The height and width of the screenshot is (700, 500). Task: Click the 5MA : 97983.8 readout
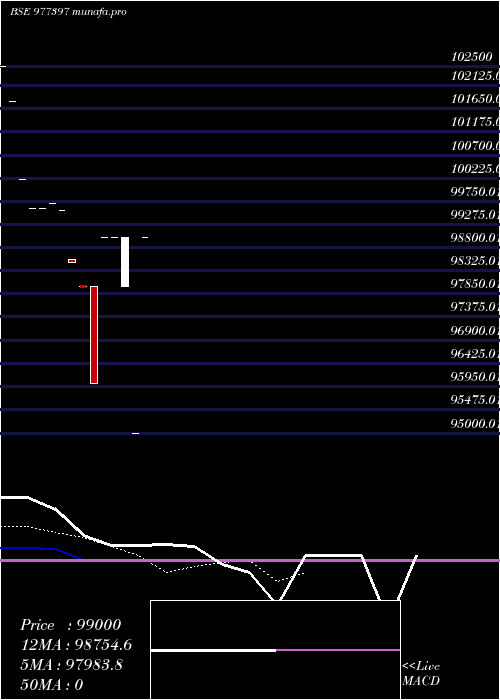[x=72, y=665]
